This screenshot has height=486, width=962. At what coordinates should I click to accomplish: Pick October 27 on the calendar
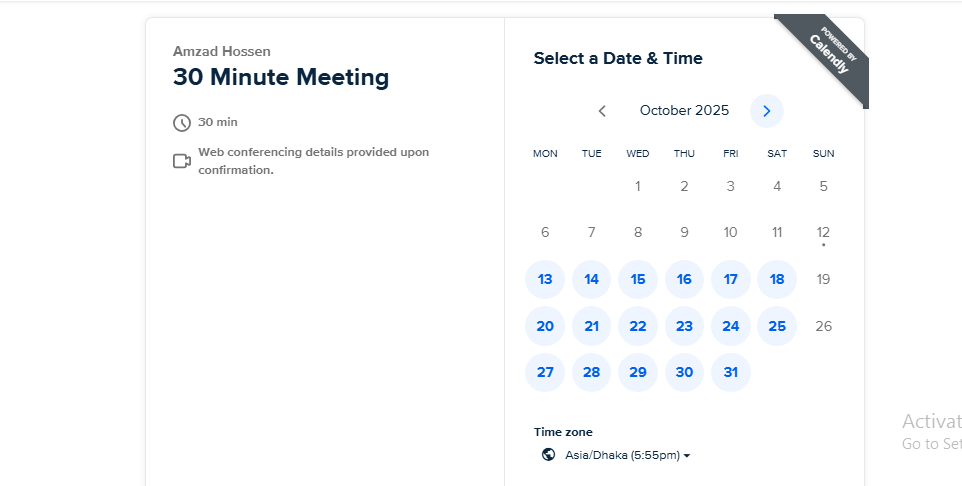point(545,372)
